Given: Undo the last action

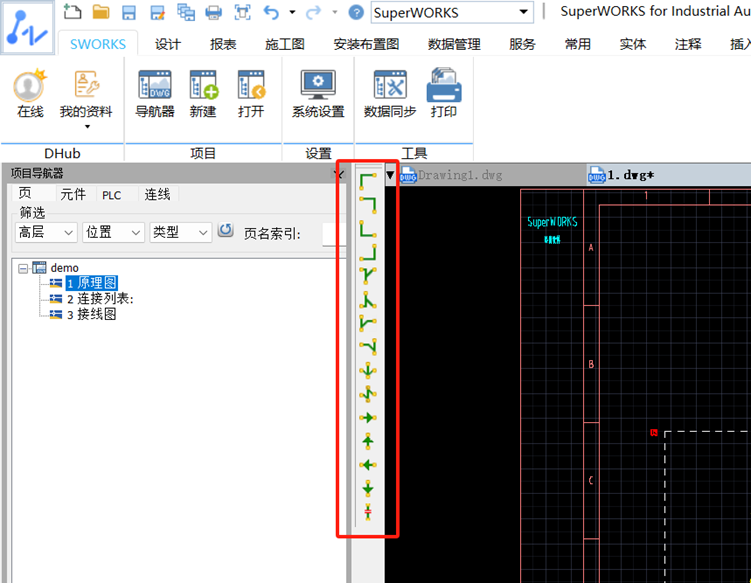Looking at the screenshot, I should click(271, 12).
